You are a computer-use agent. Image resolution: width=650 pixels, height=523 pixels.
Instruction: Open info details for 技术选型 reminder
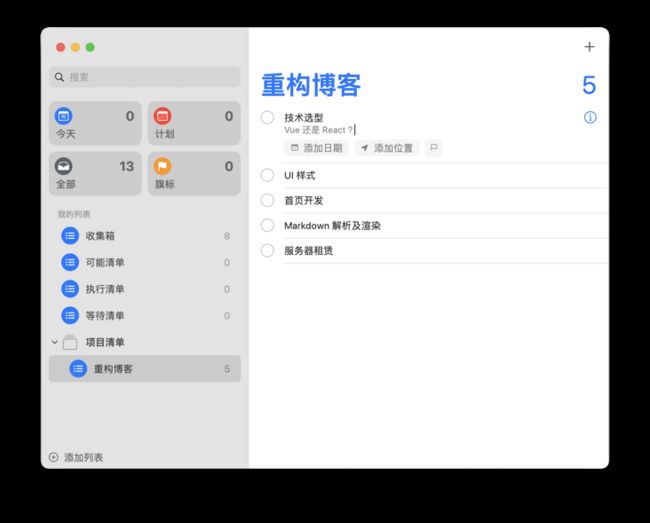[590, 117]
